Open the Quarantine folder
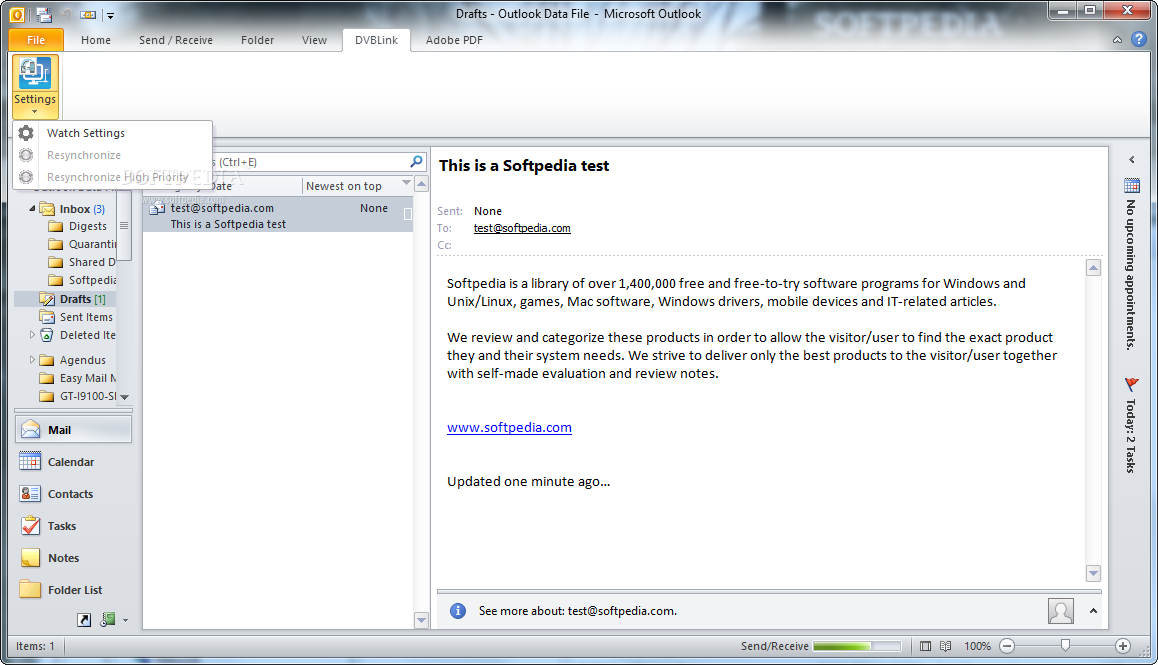Image resolution: width=1158 pixels, height=665 pixels. point(92,245)
